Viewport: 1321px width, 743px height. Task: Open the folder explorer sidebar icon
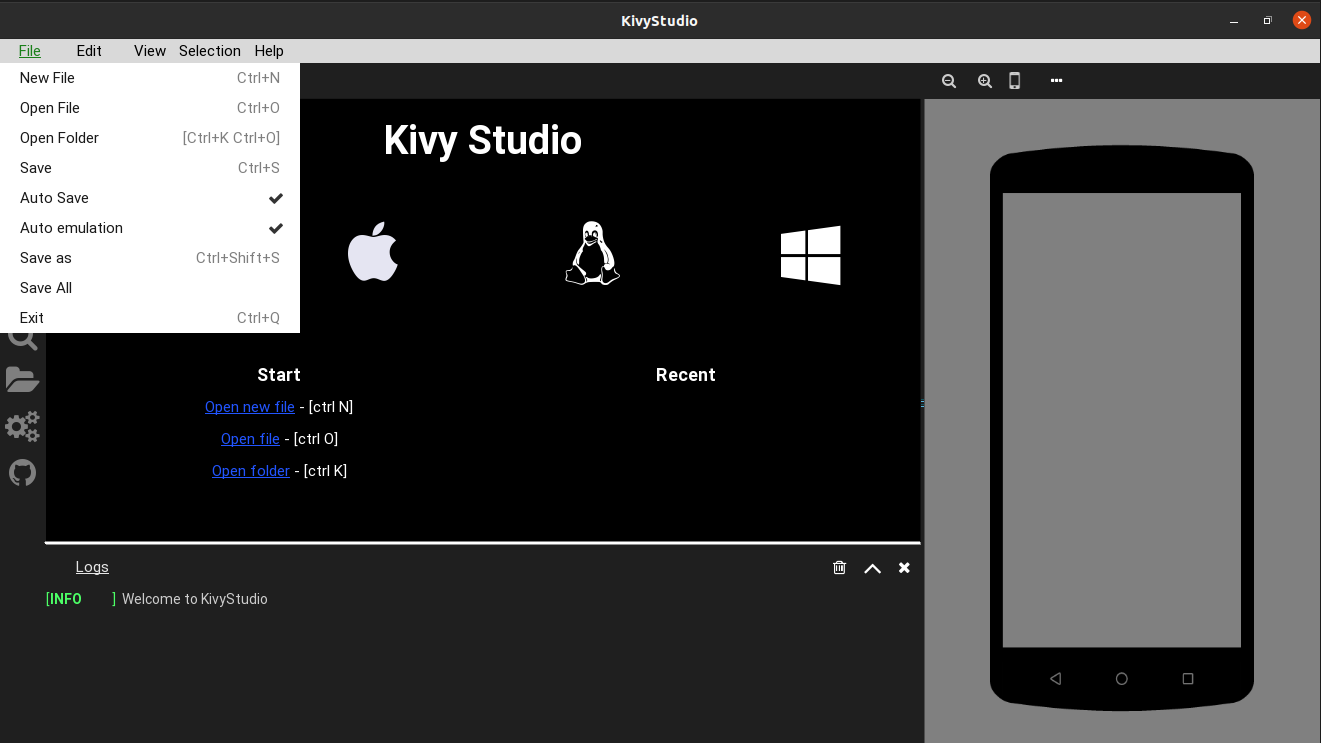[x=22, y=379]
